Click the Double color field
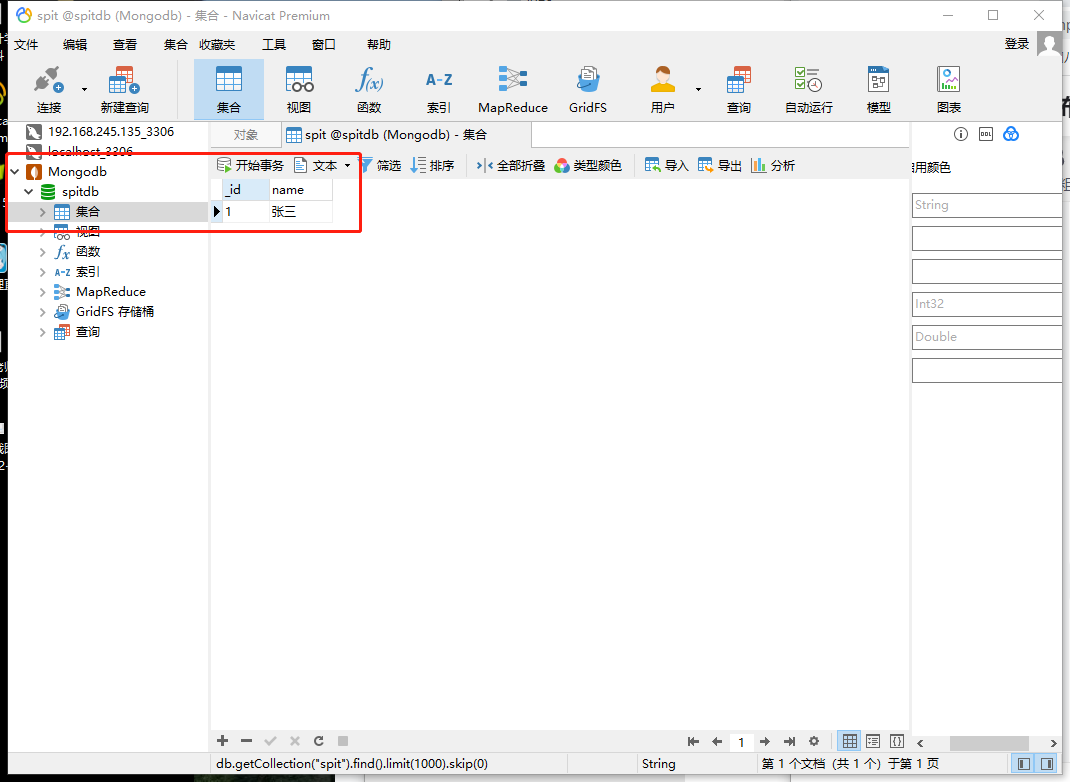This screenshot has width=1070, height=782. click(987, 336)
